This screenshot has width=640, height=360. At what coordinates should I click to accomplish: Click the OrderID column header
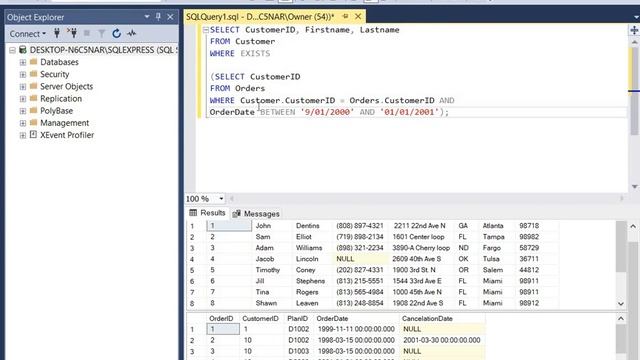(x=221, y=318)
